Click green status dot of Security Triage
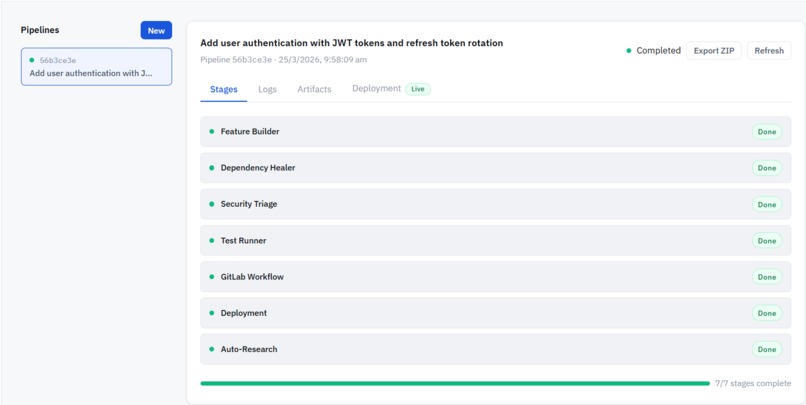 [x=211, y=204]
